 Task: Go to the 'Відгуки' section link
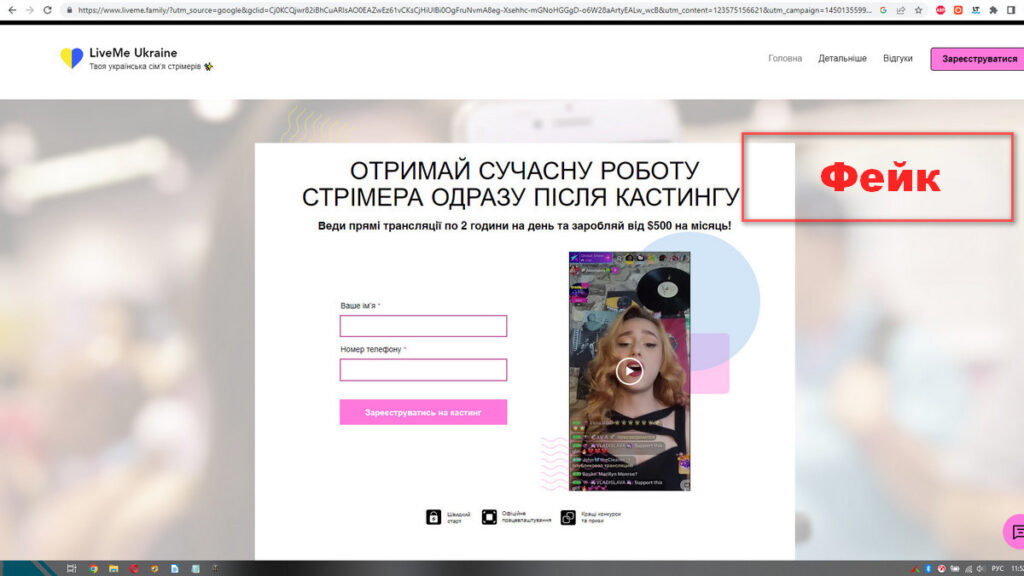point(897,58)
